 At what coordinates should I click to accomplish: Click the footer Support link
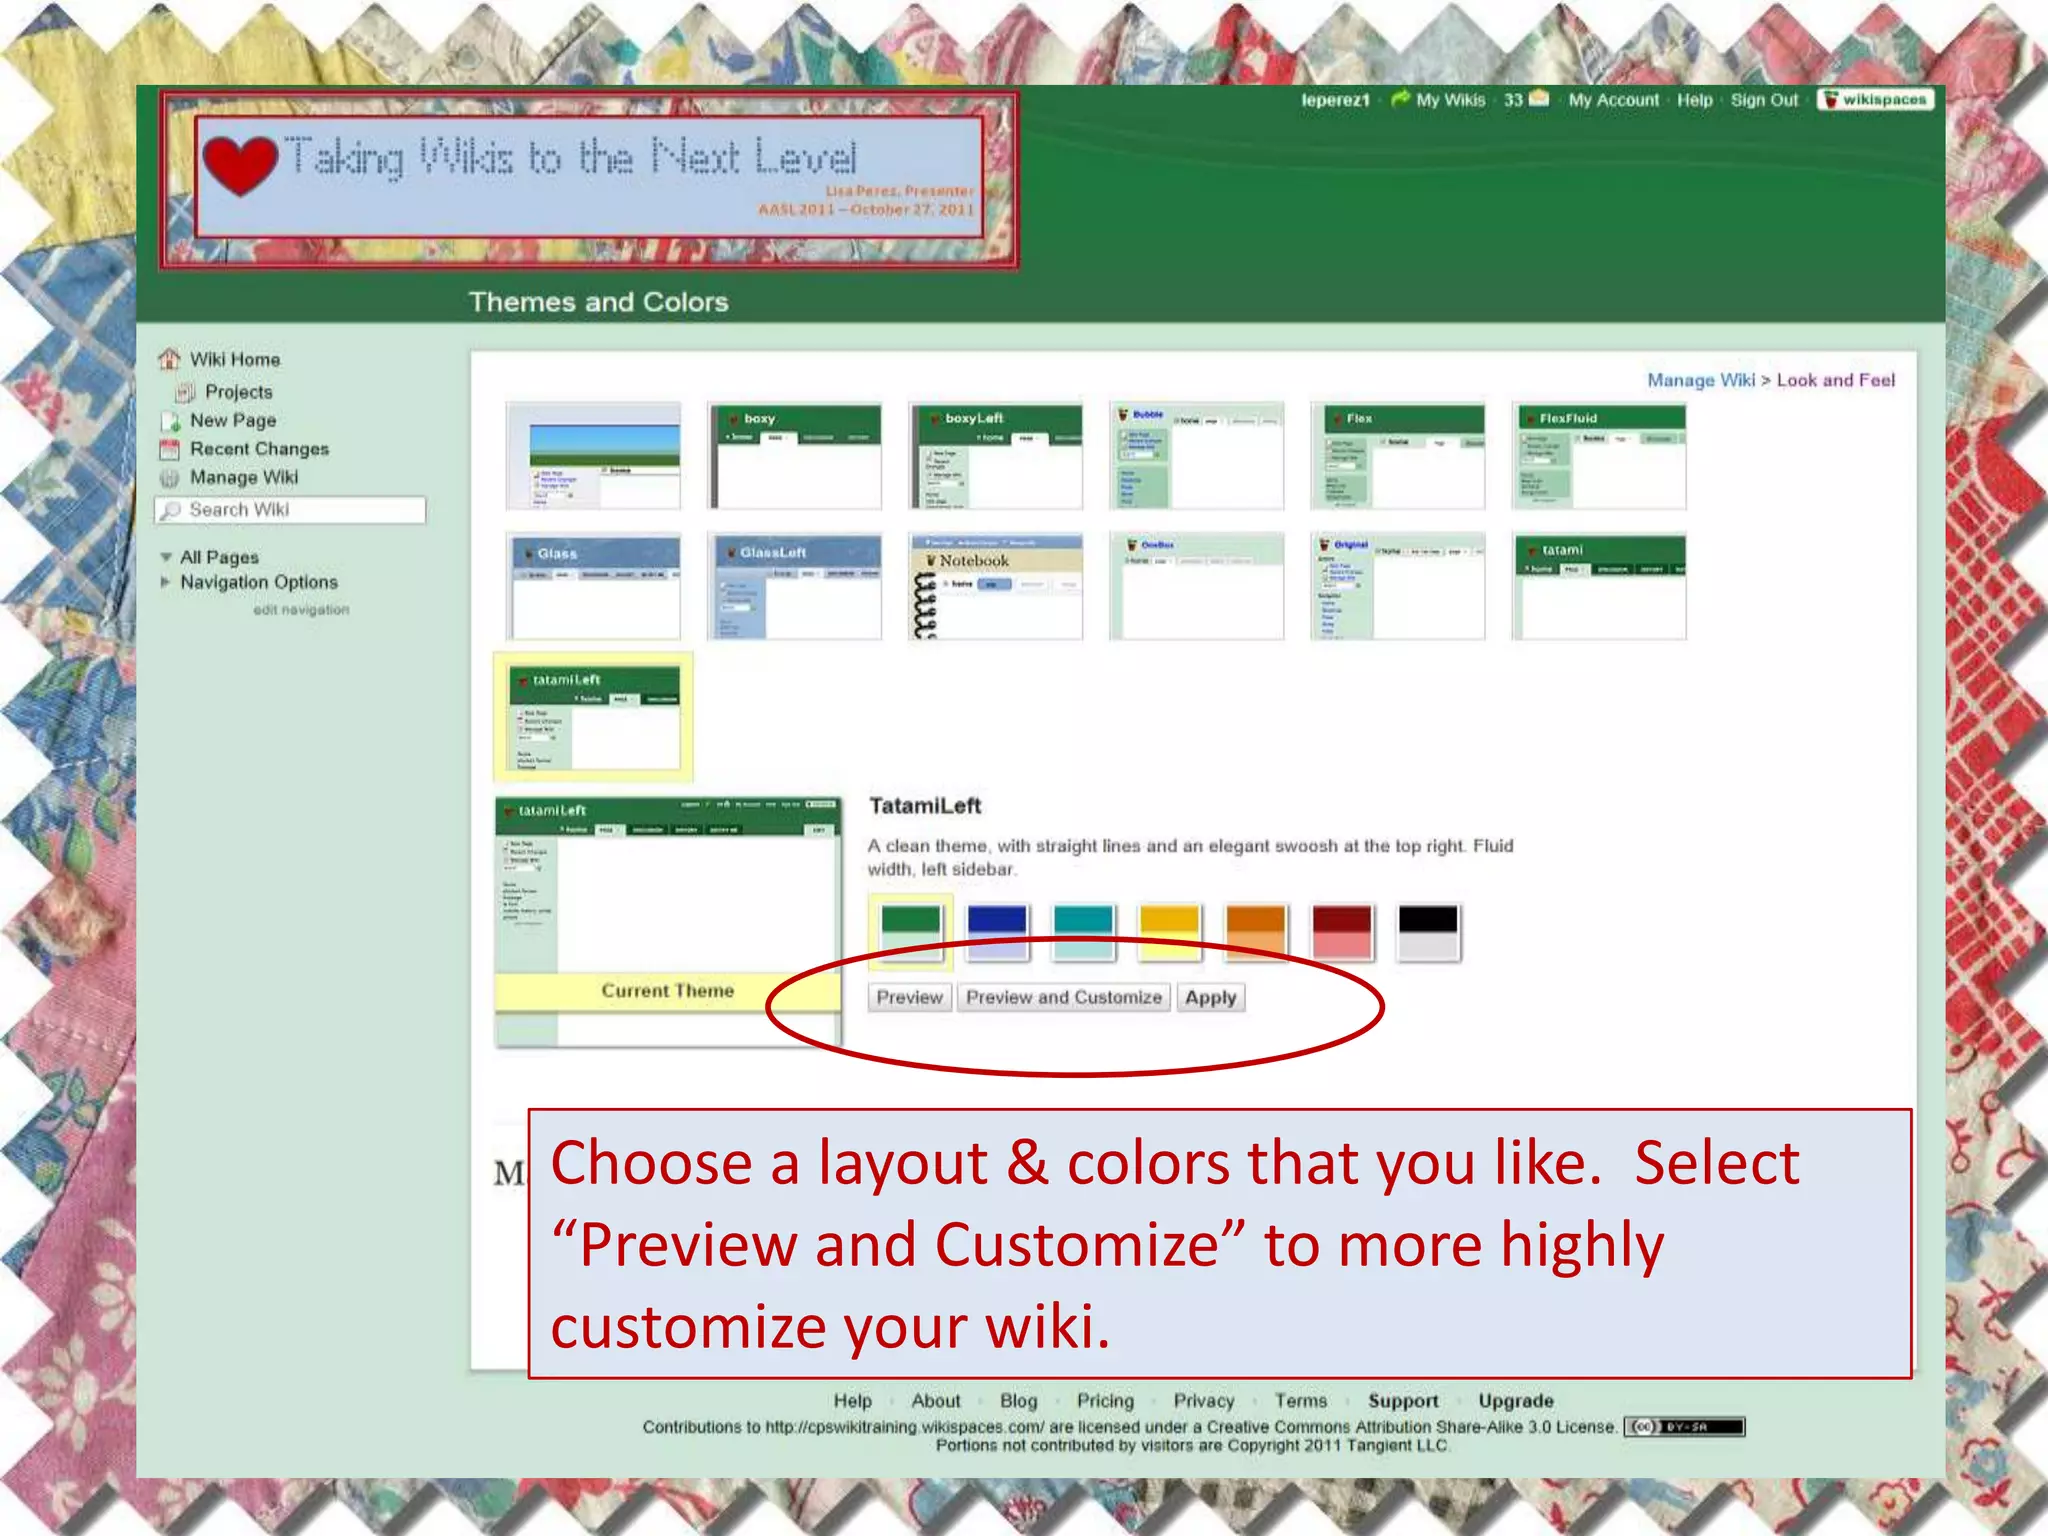1403,1401
